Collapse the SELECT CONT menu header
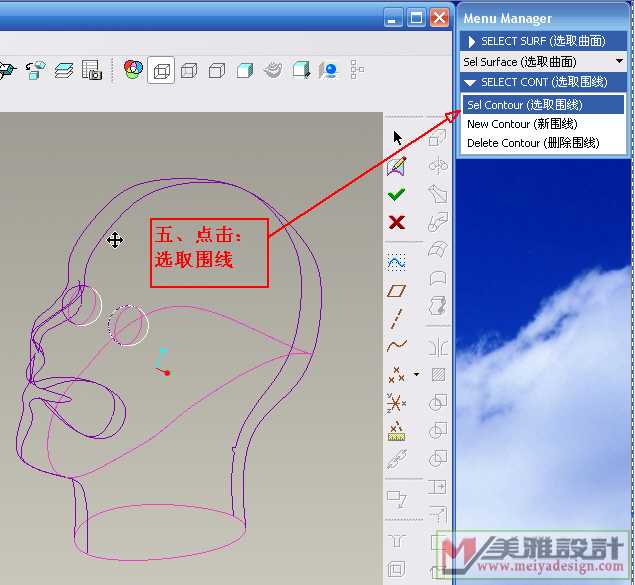Screen dimensions: 635x585 pos(543,82)
